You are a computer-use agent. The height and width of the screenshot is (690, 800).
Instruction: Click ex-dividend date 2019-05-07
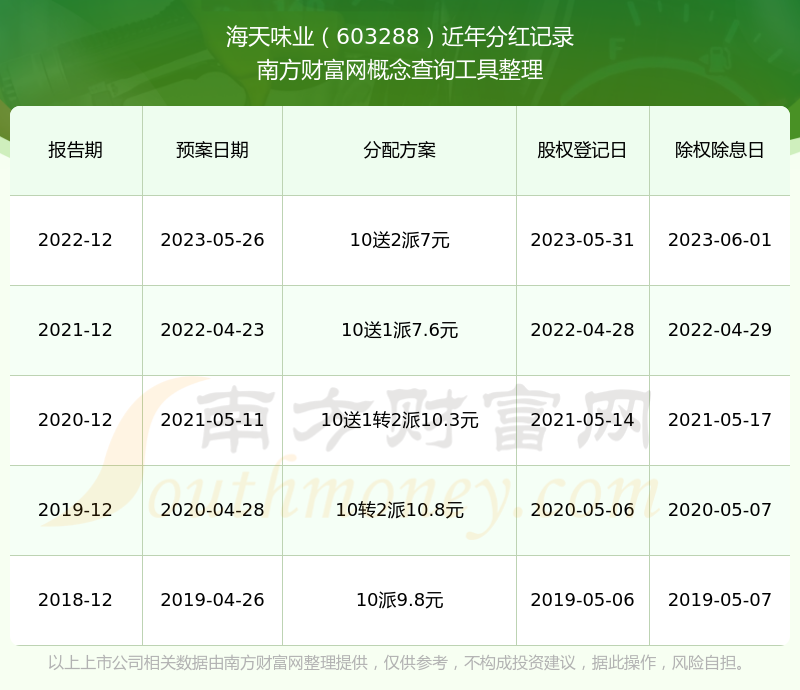tap(719, 600)
